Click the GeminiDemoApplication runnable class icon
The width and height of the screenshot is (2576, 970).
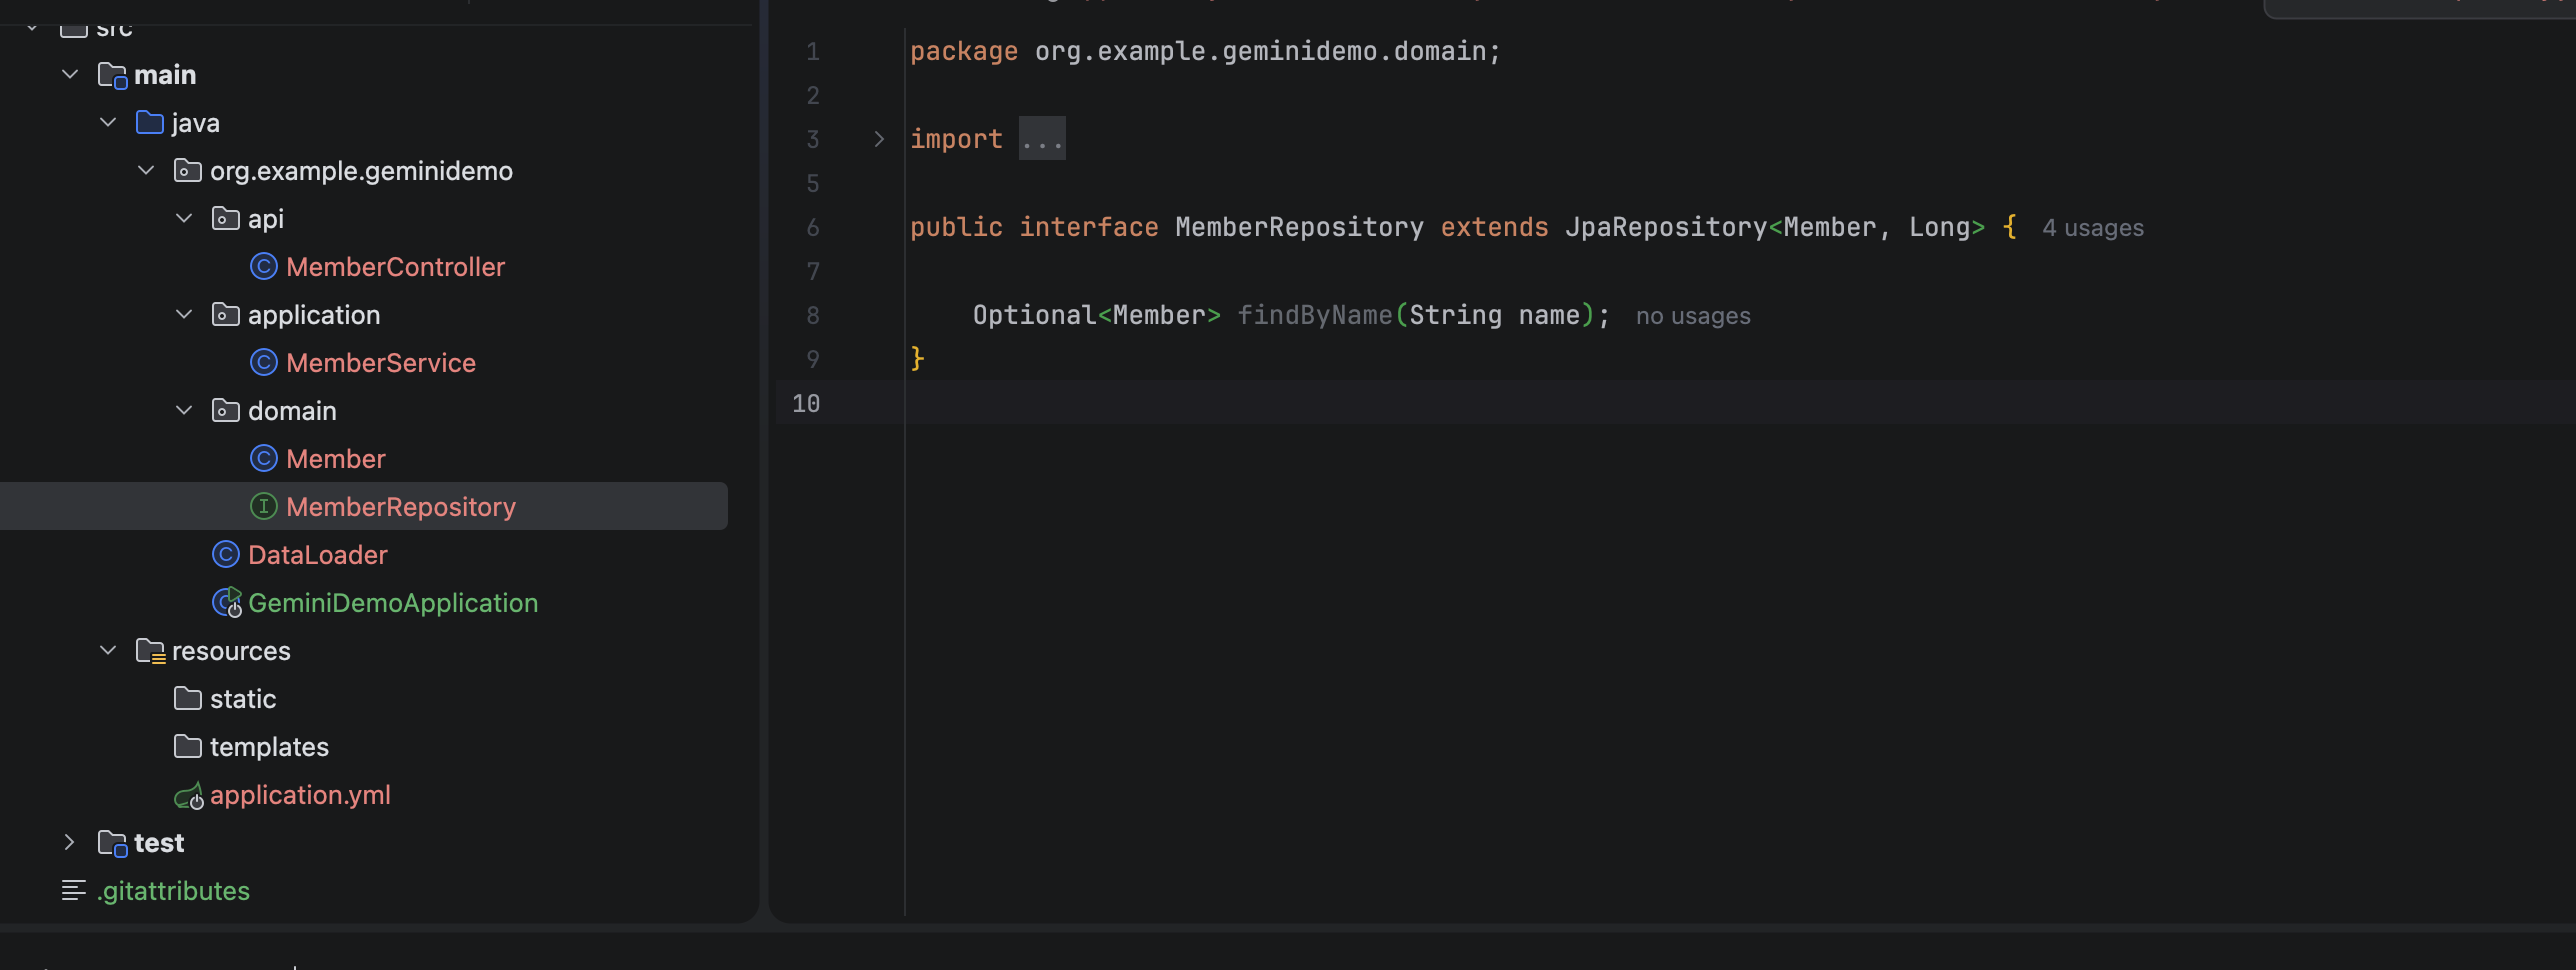pyautogui.click(x=227, y=603)
